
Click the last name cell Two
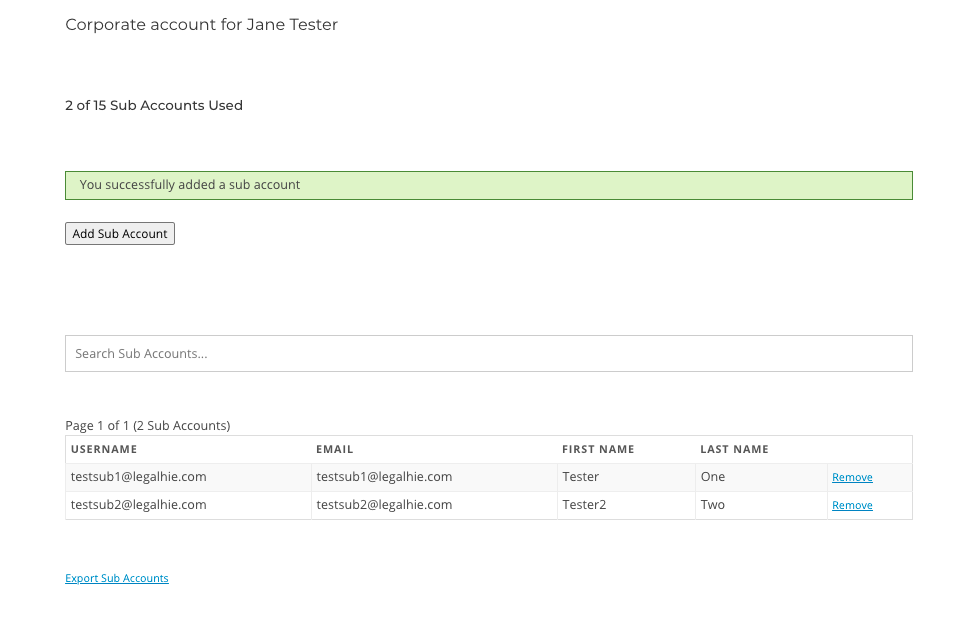(761, 505)
